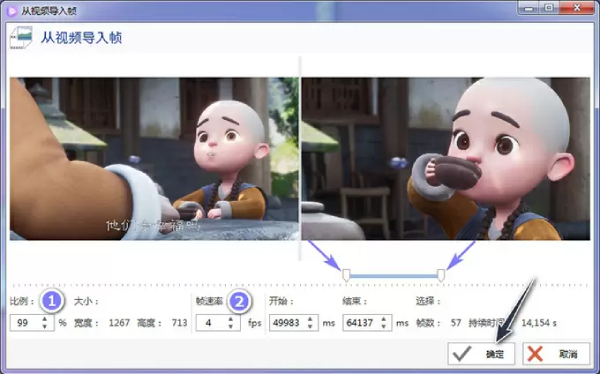600x374 pixels.
Task: Click the width value 1267
Action: [x=119, y=323]
